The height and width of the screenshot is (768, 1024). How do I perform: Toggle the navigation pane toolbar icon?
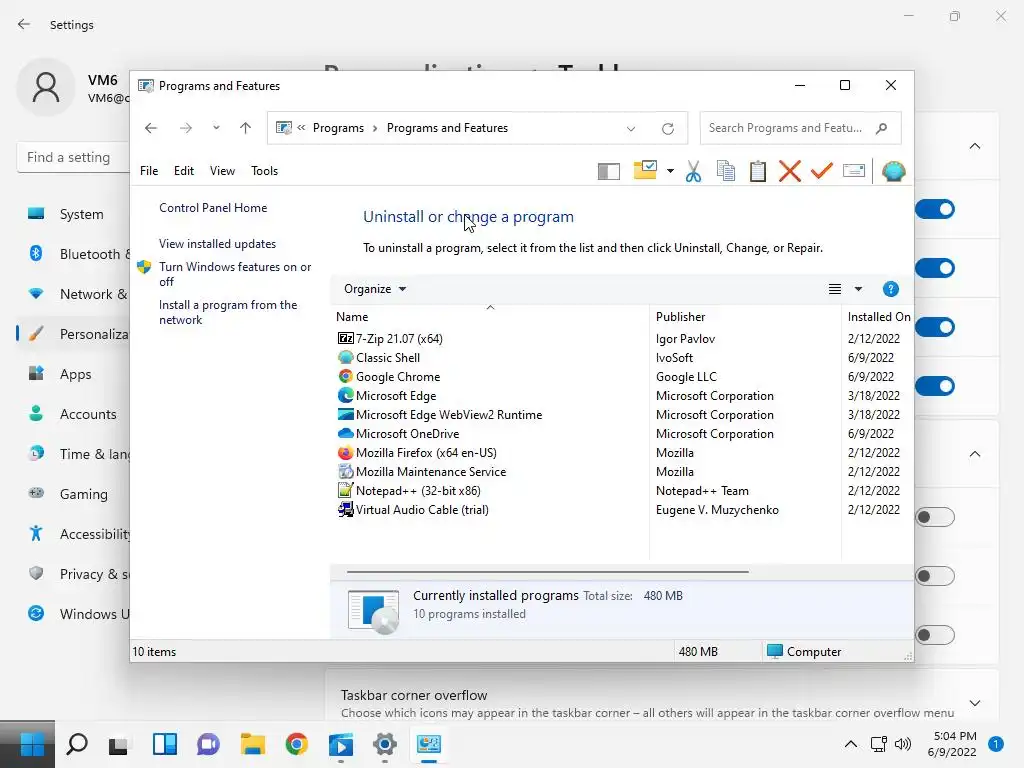tap(609, 171)
